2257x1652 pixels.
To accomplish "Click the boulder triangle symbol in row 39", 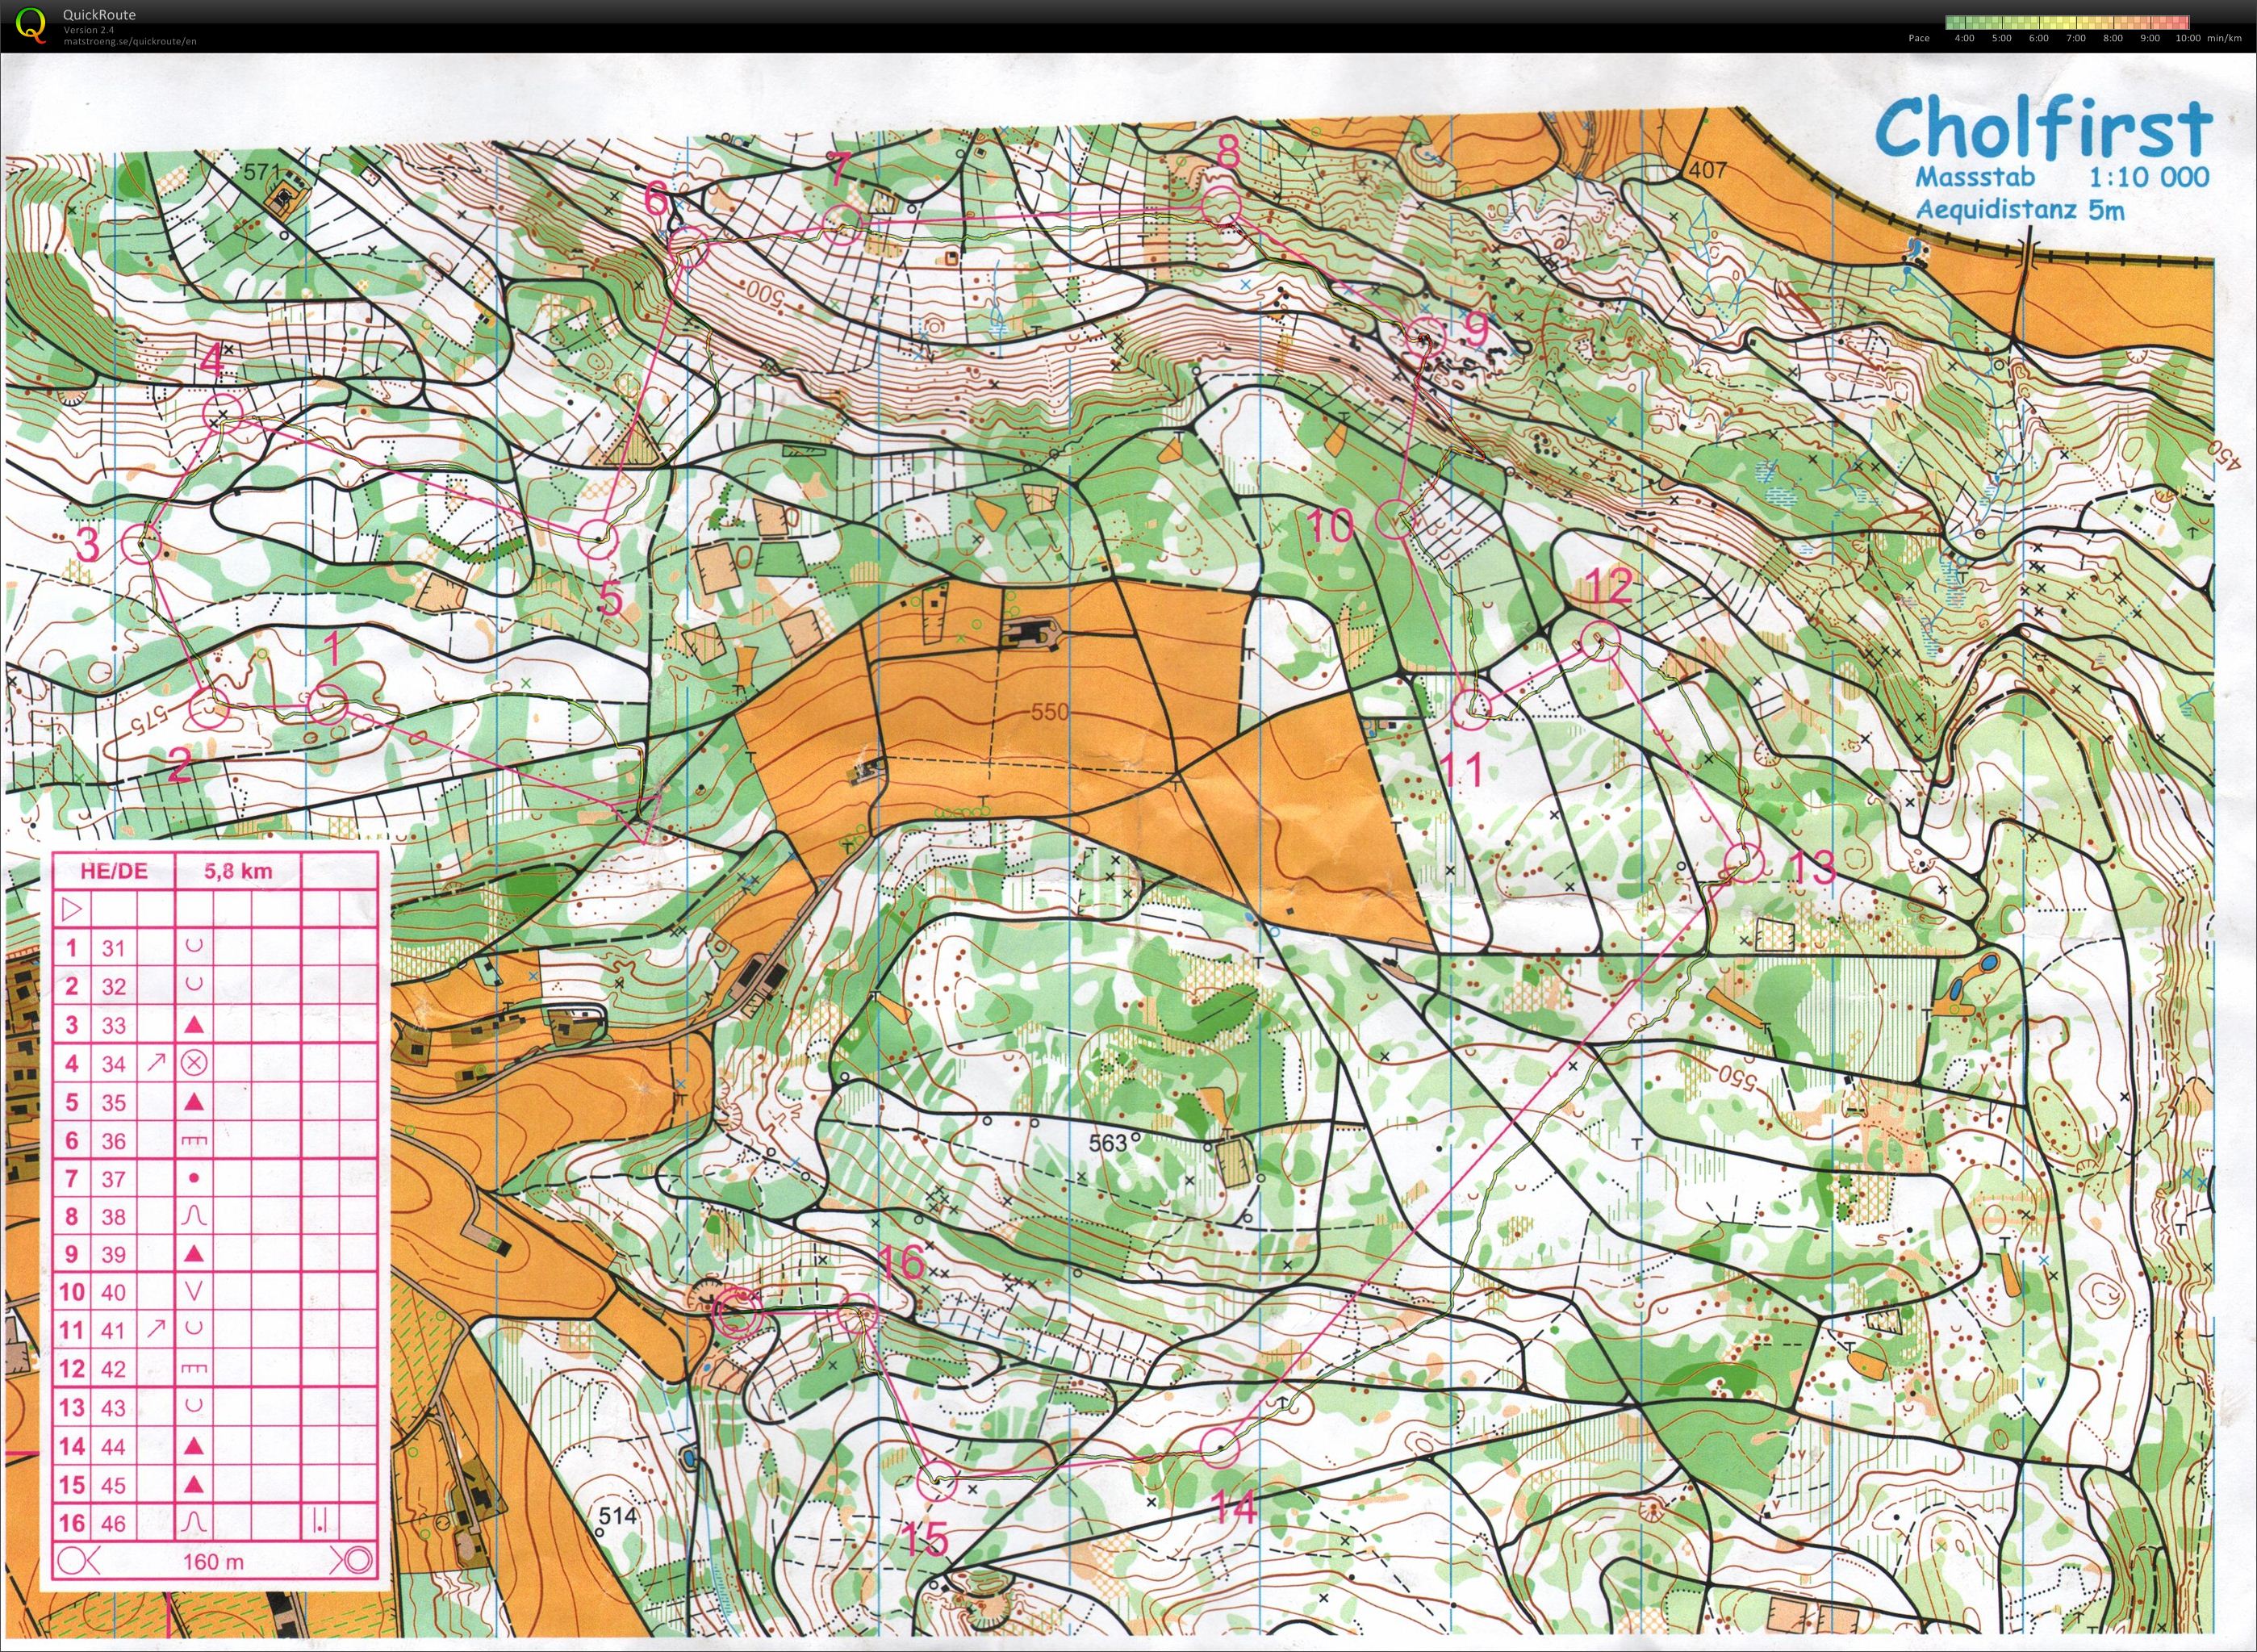I will [x=195, y=1254].
